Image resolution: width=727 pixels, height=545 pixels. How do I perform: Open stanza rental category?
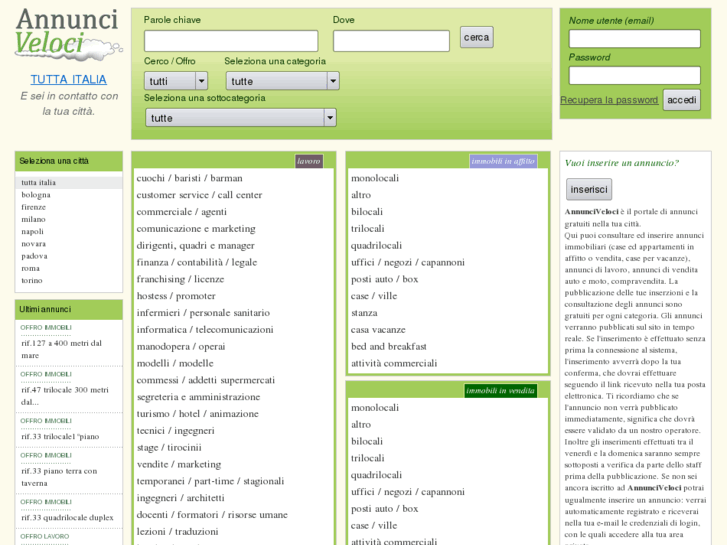click(364, 313)
